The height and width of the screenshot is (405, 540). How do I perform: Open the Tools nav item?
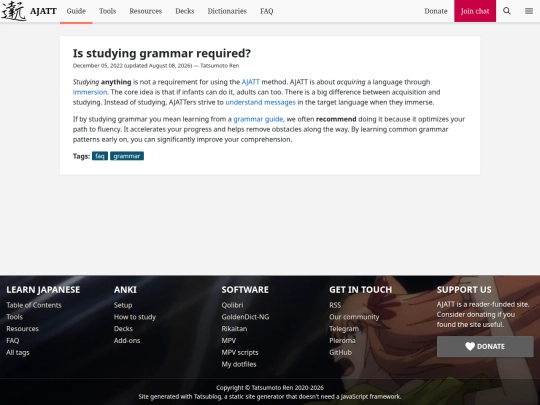[x=107, y=11]
